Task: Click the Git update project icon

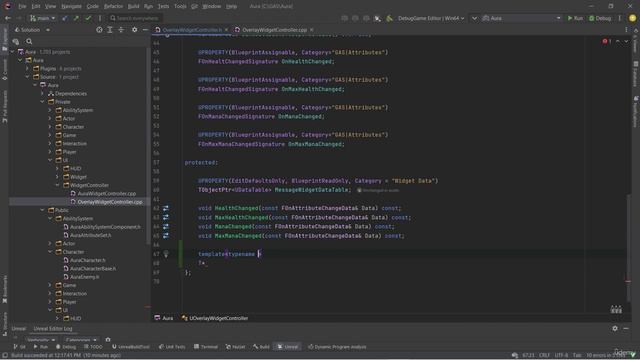Action: click(65, 18)
